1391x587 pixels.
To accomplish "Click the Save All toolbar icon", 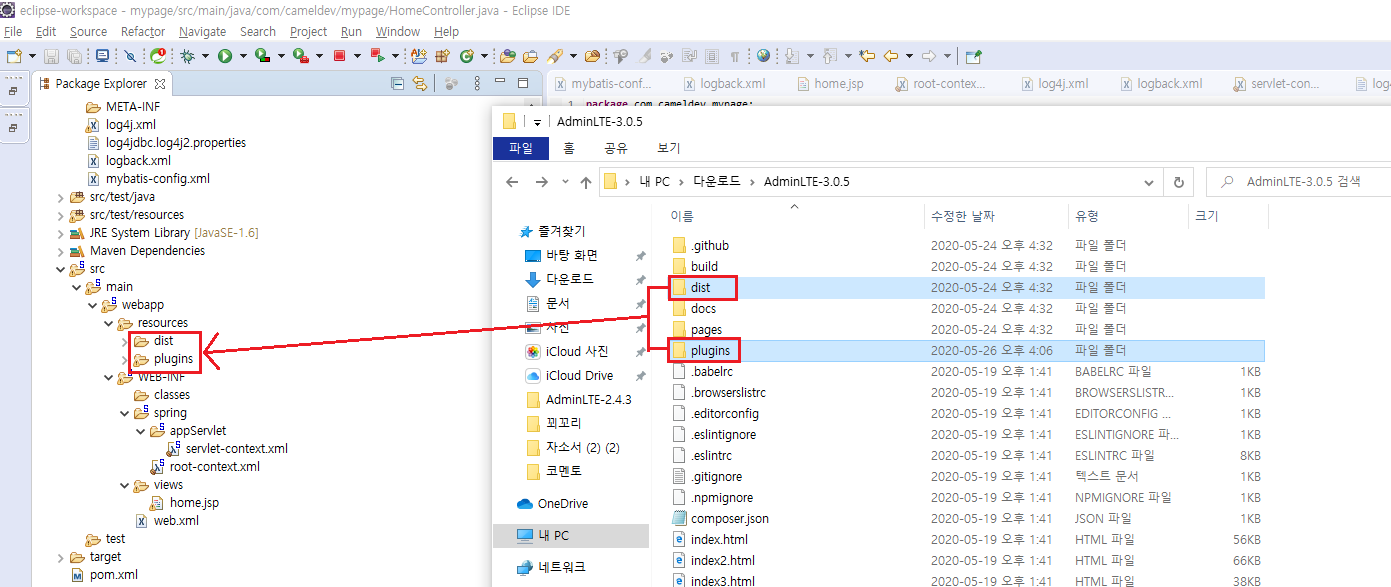I will [x=74, y=56].
